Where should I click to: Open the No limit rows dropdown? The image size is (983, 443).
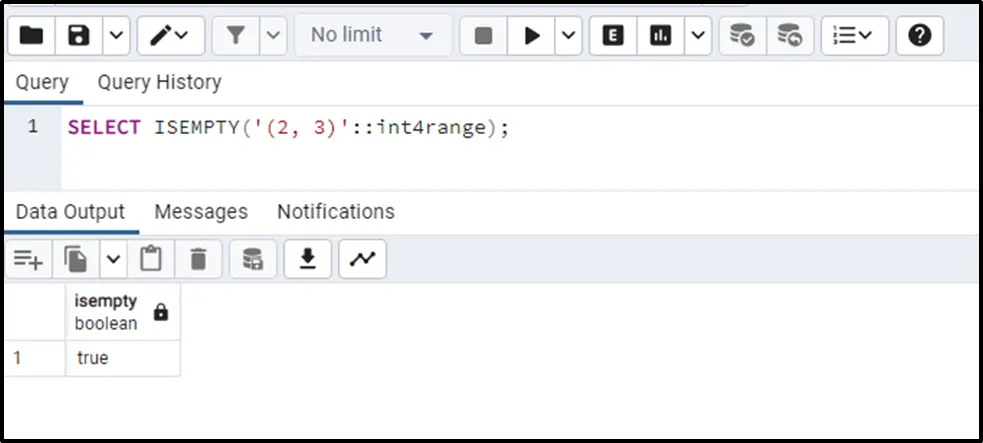pyautogui.click(x=372, y=36)
